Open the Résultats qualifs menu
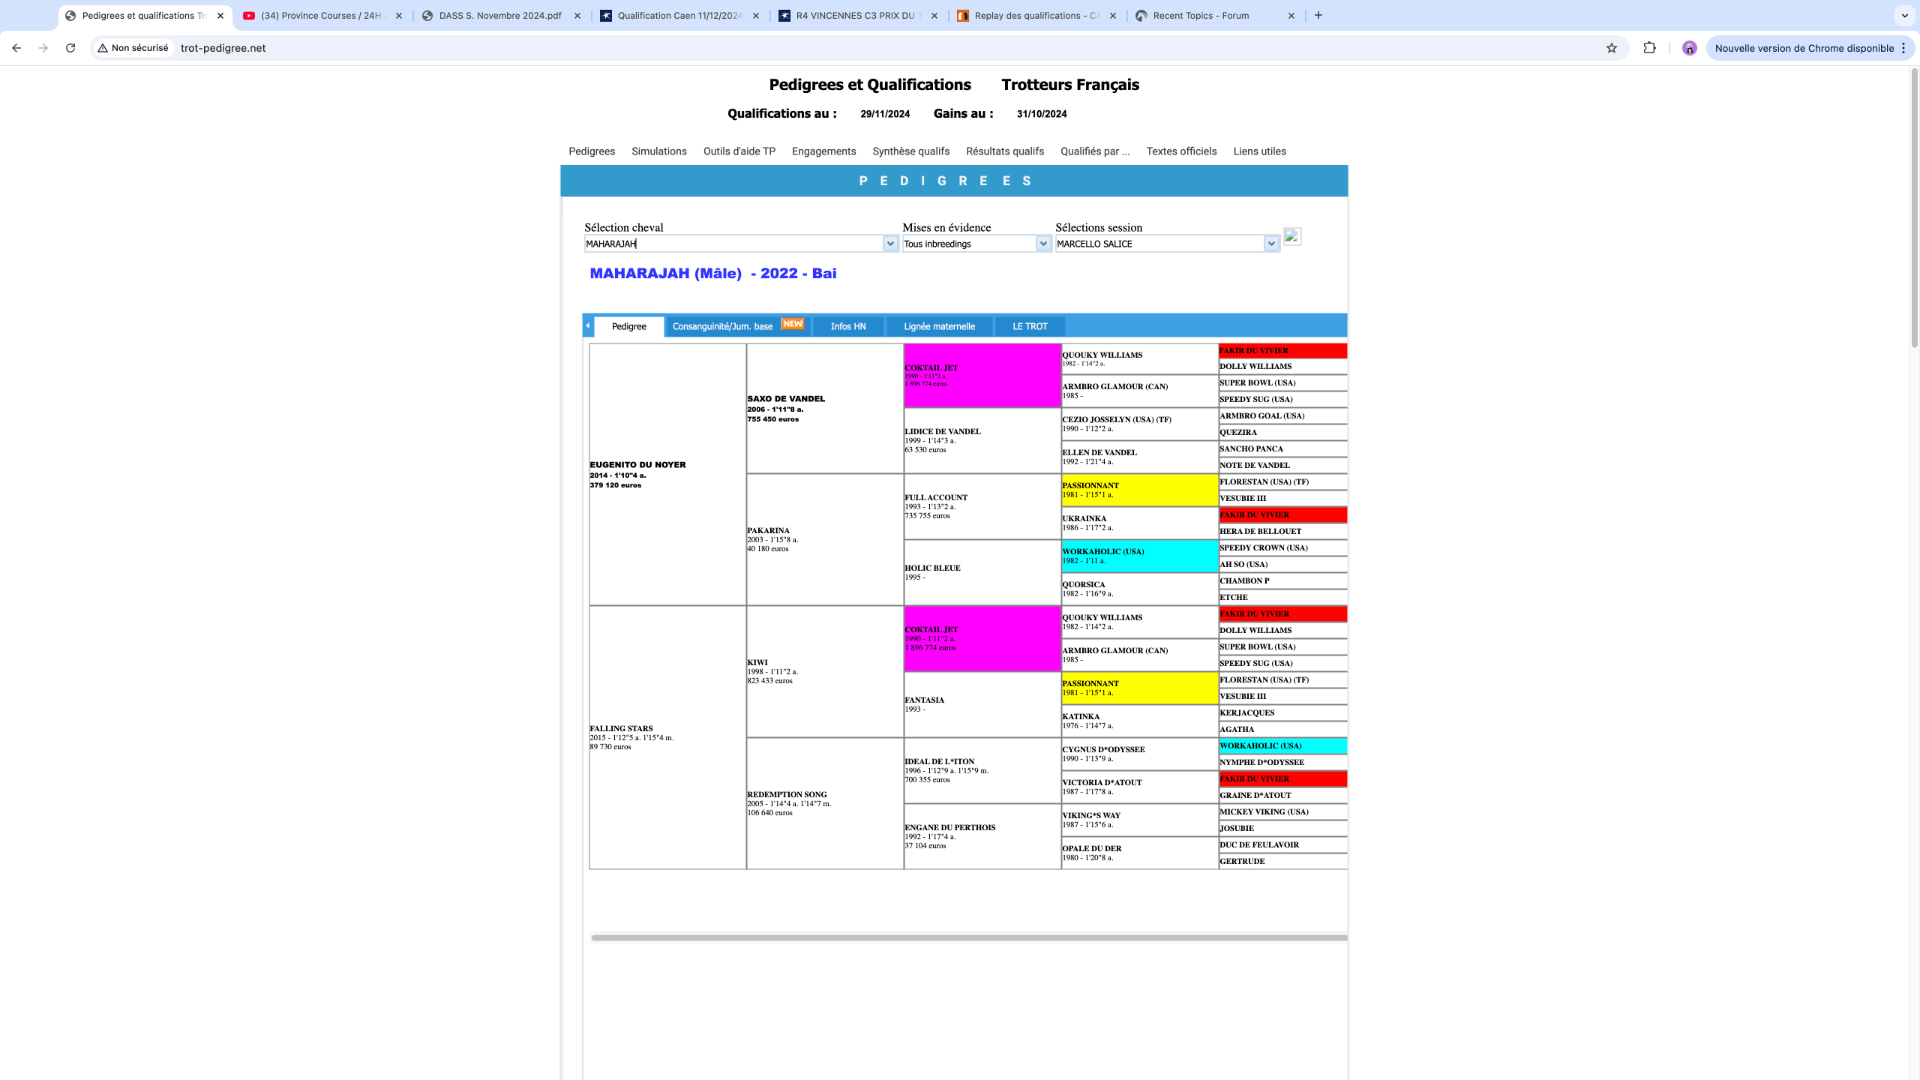 click(x=1005, y=152)
